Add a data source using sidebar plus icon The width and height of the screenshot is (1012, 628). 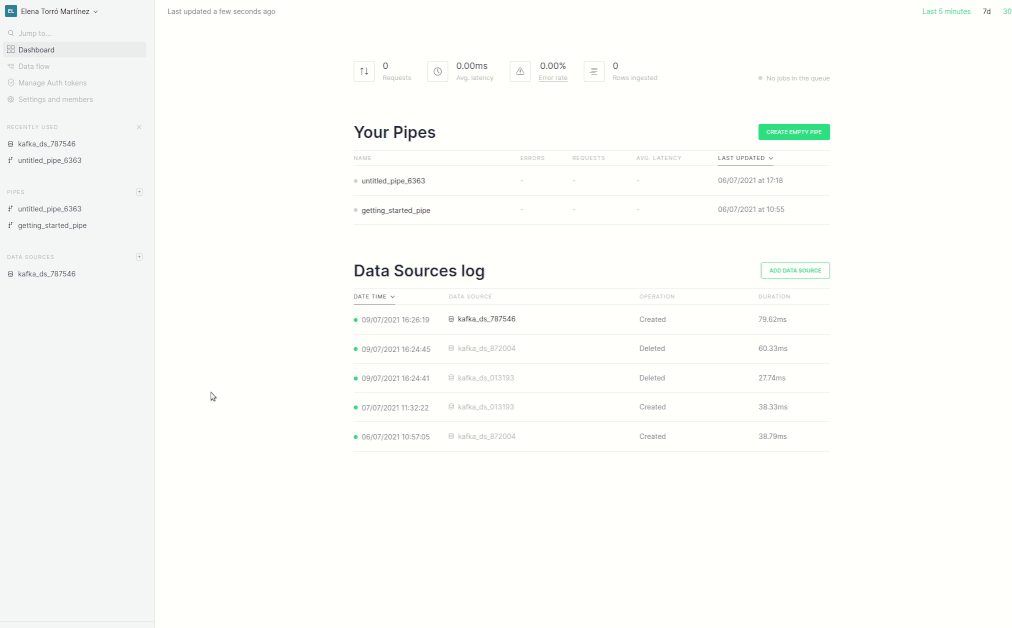coord(139,257)
